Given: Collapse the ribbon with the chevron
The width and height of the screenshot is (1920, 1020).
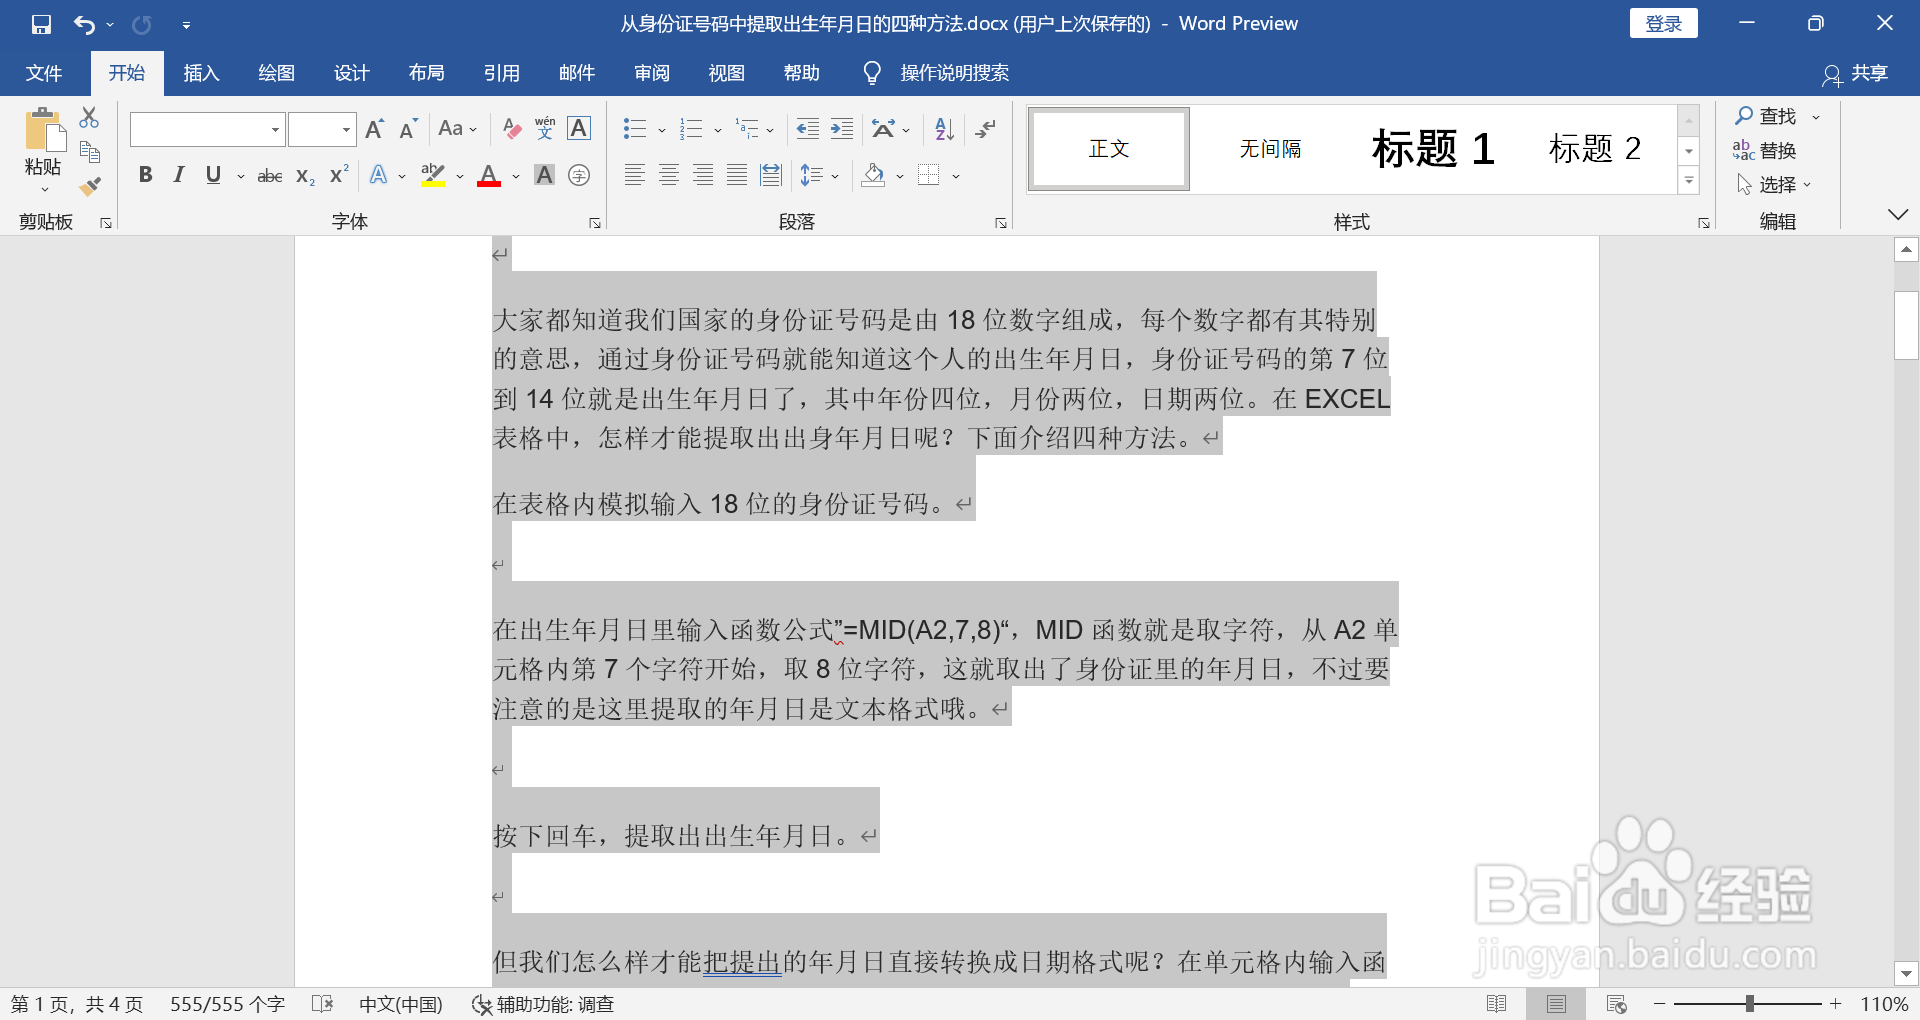Looking at the screenshot, I should coord(1898,215).
